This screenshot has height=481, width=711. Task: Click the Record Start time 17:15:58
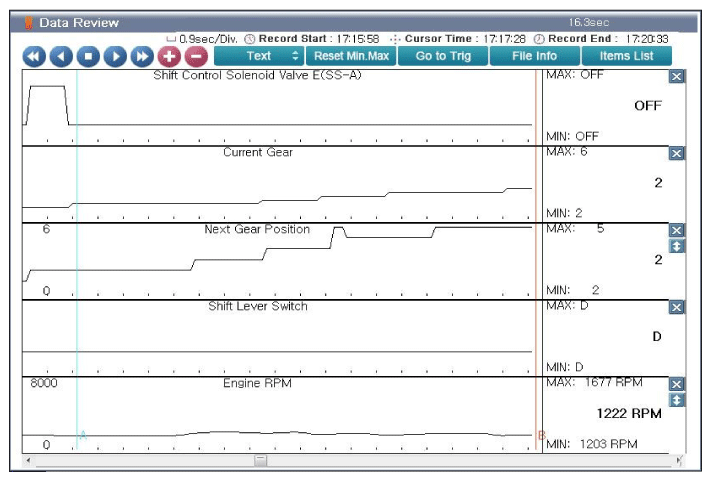[357, 39]
